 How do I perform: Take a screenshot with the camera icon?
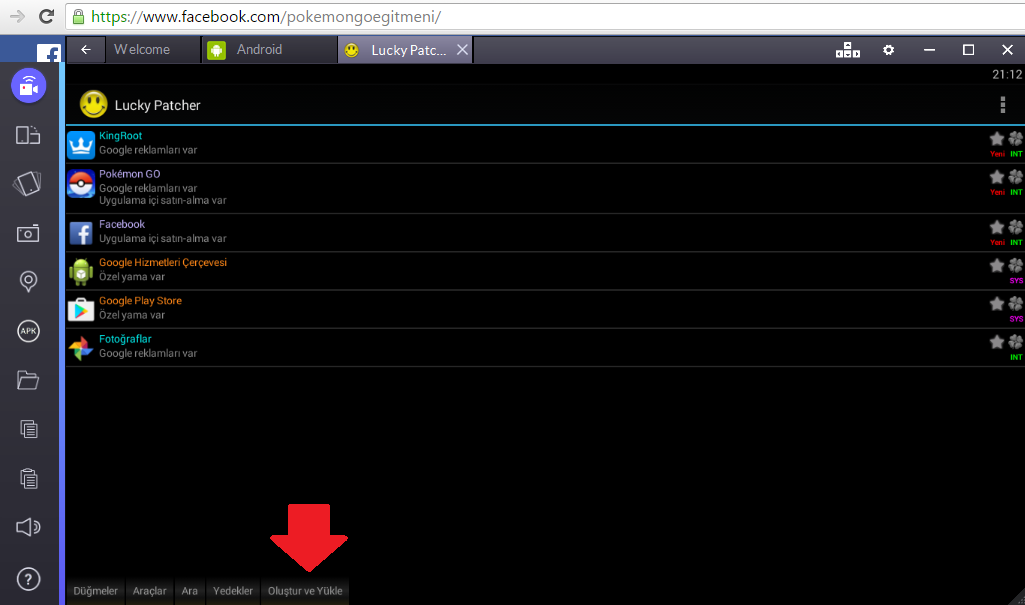pyautogui.click(x=28, y=233)
